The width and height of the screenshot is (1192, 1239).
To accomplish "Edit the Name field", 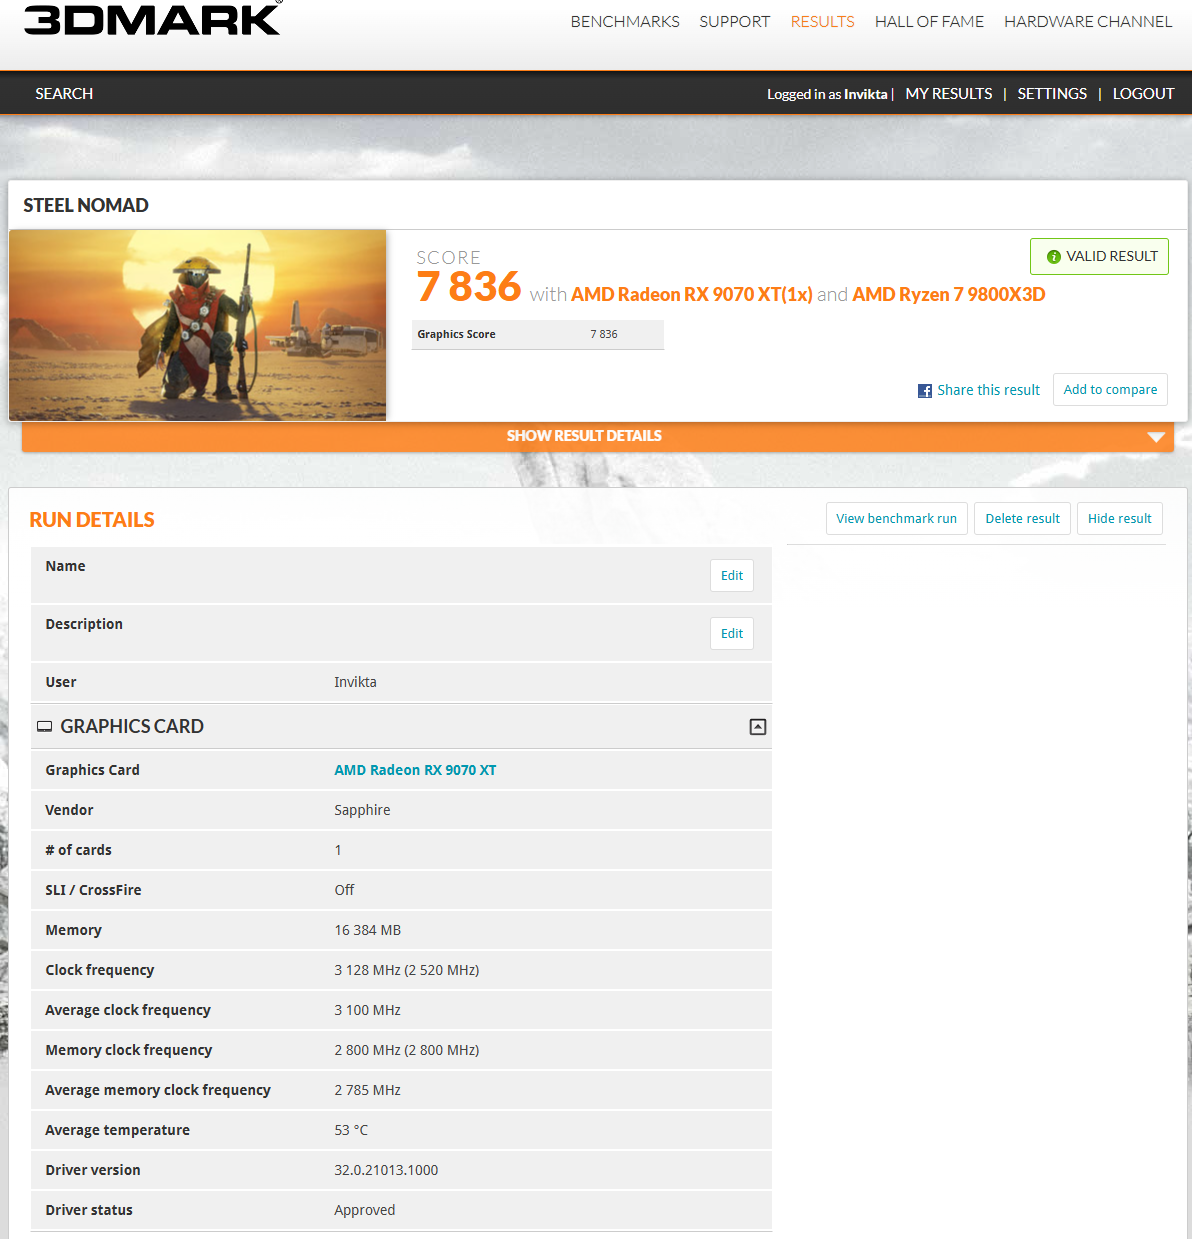I will (x=732, y=575).
